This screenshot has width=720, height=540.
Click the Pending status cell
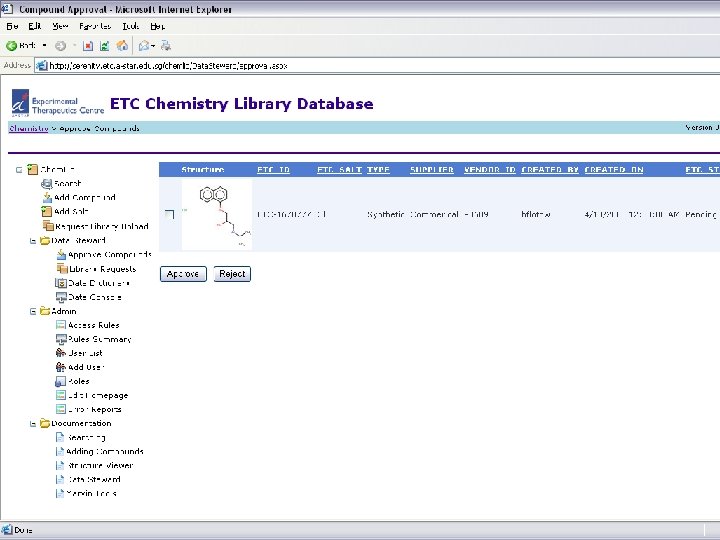701,214
